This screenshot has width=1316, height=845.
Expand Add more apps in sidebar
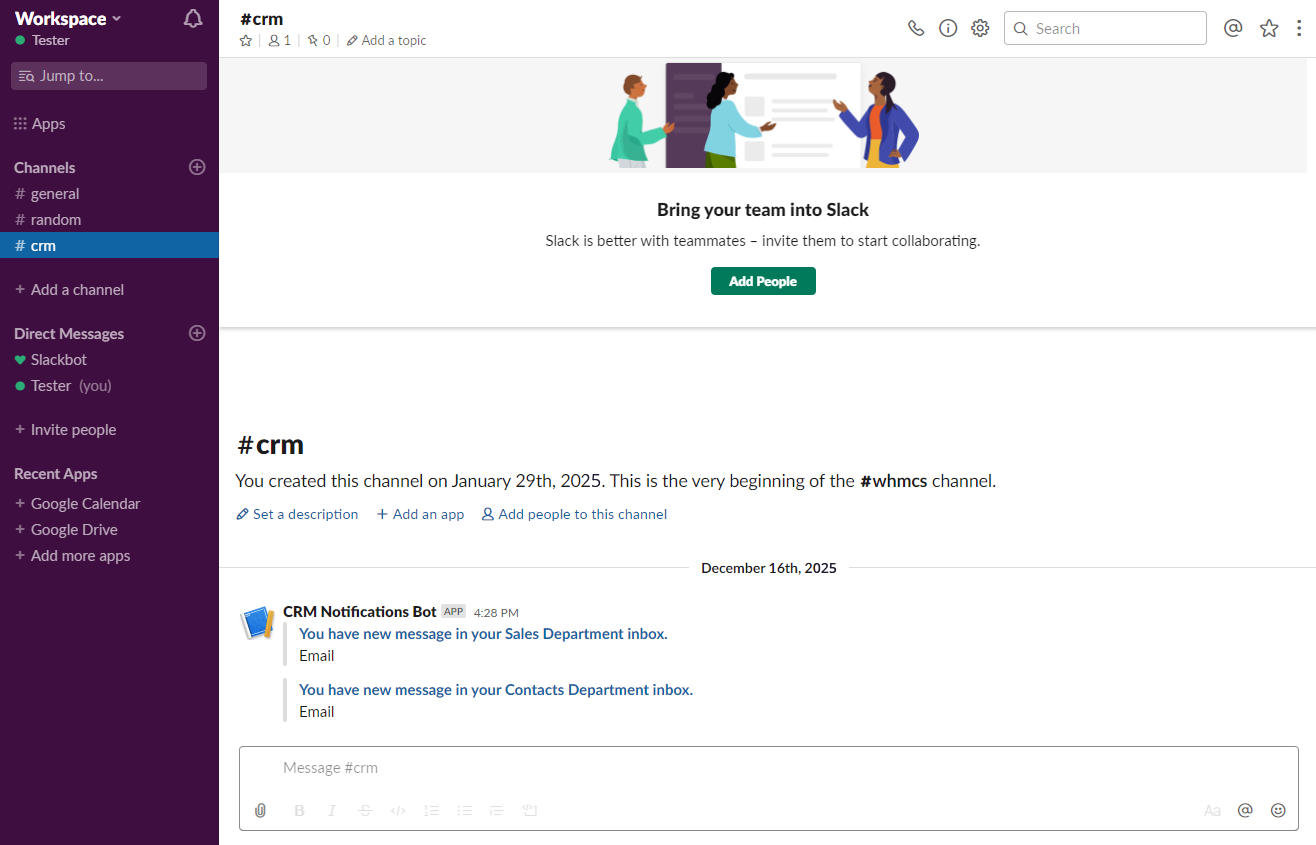click(x=80, y=556)
